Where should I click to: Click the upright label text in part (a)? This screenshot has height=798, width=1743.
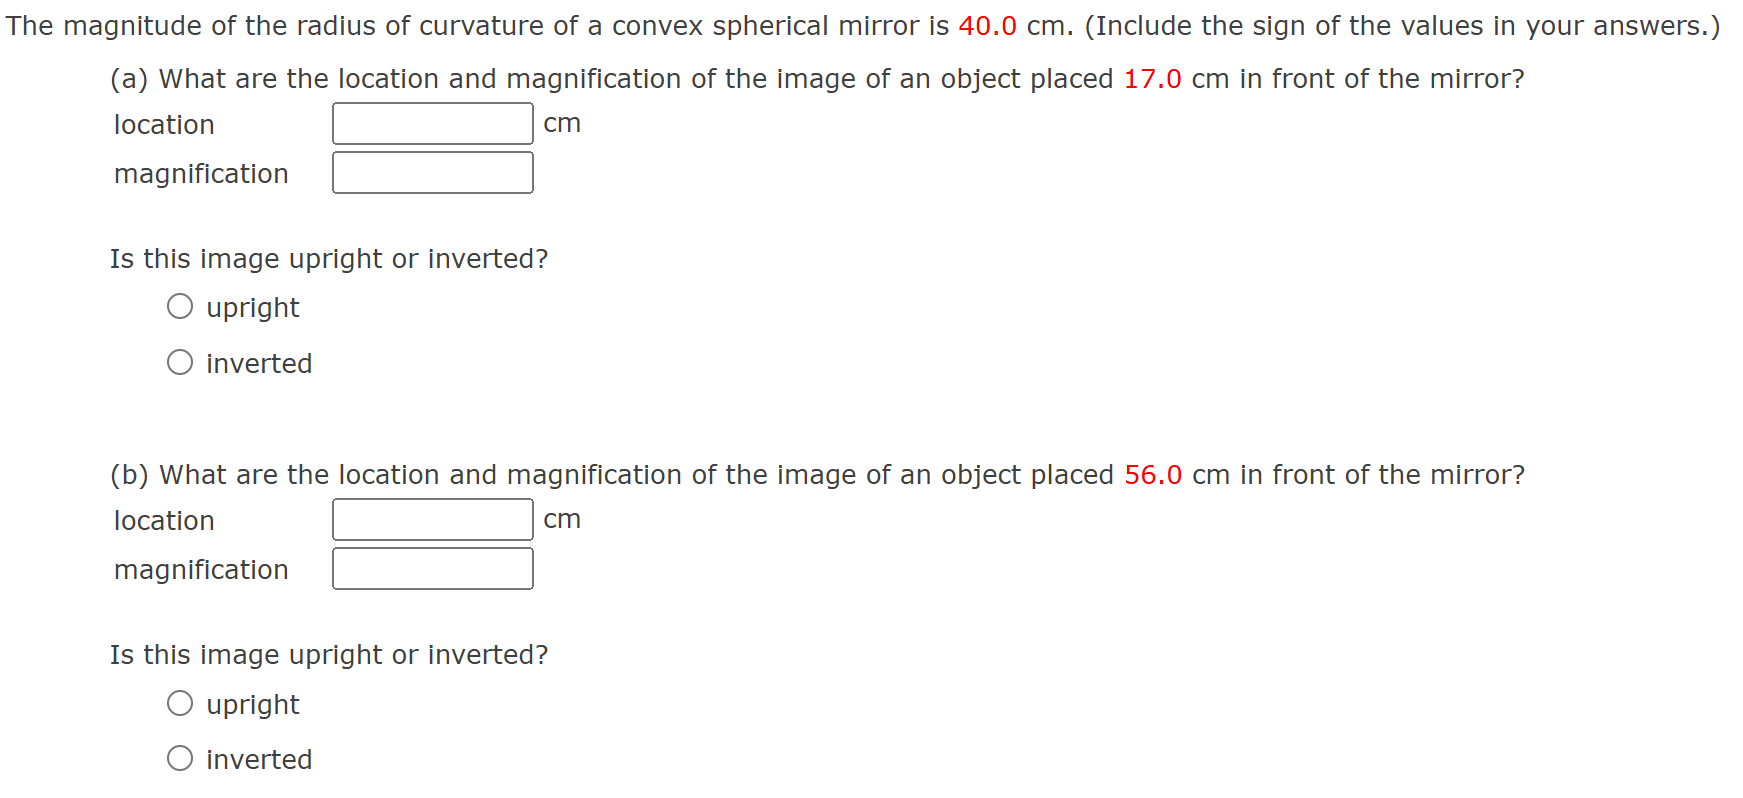coord(252,307)
